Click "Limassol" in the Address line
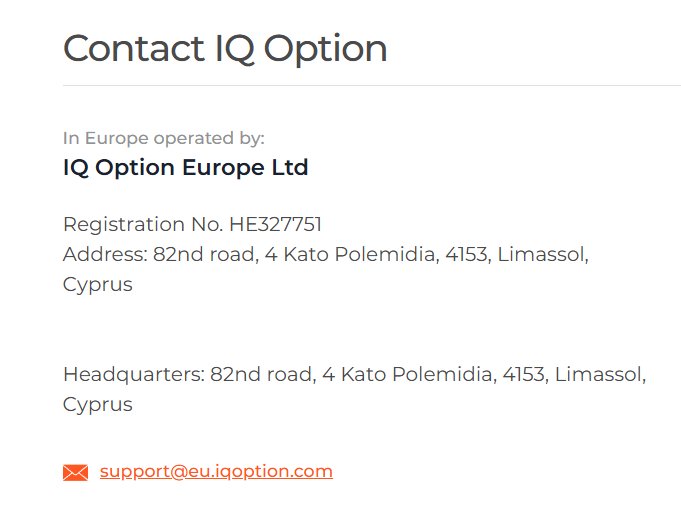Screen dimensions: 681x520 540,254
